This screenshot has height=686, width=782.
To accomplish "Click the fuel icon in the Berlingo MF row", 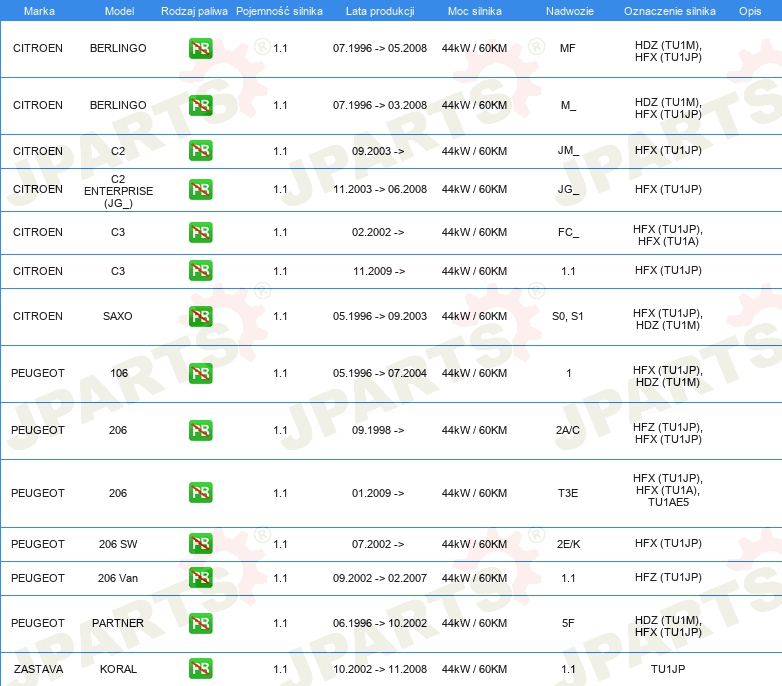I will pos(201,48).
